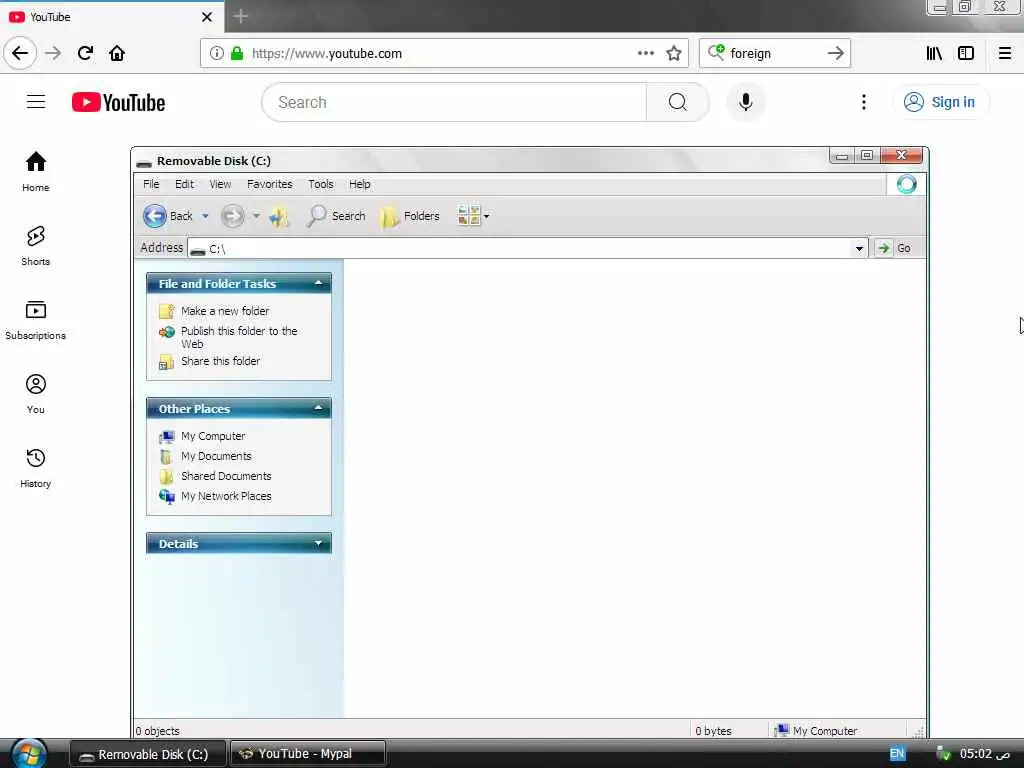Click the browser search box containing 'foreign'
The image size is (1024, 768).
(x=774, y=53)
